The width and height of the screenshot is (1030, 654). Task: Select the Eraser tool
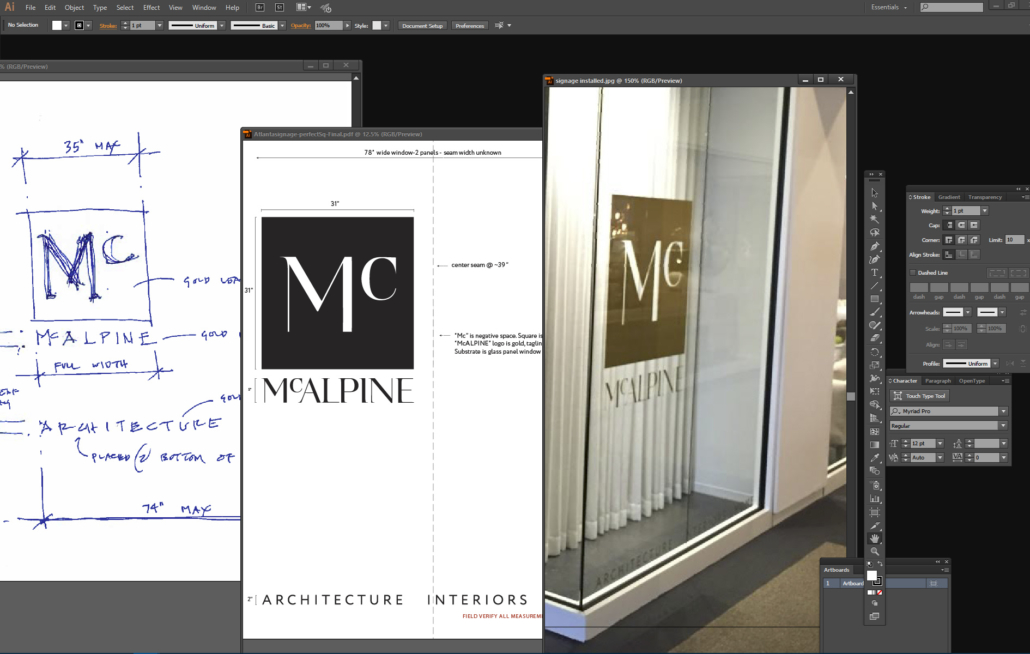tap(874, 339)
